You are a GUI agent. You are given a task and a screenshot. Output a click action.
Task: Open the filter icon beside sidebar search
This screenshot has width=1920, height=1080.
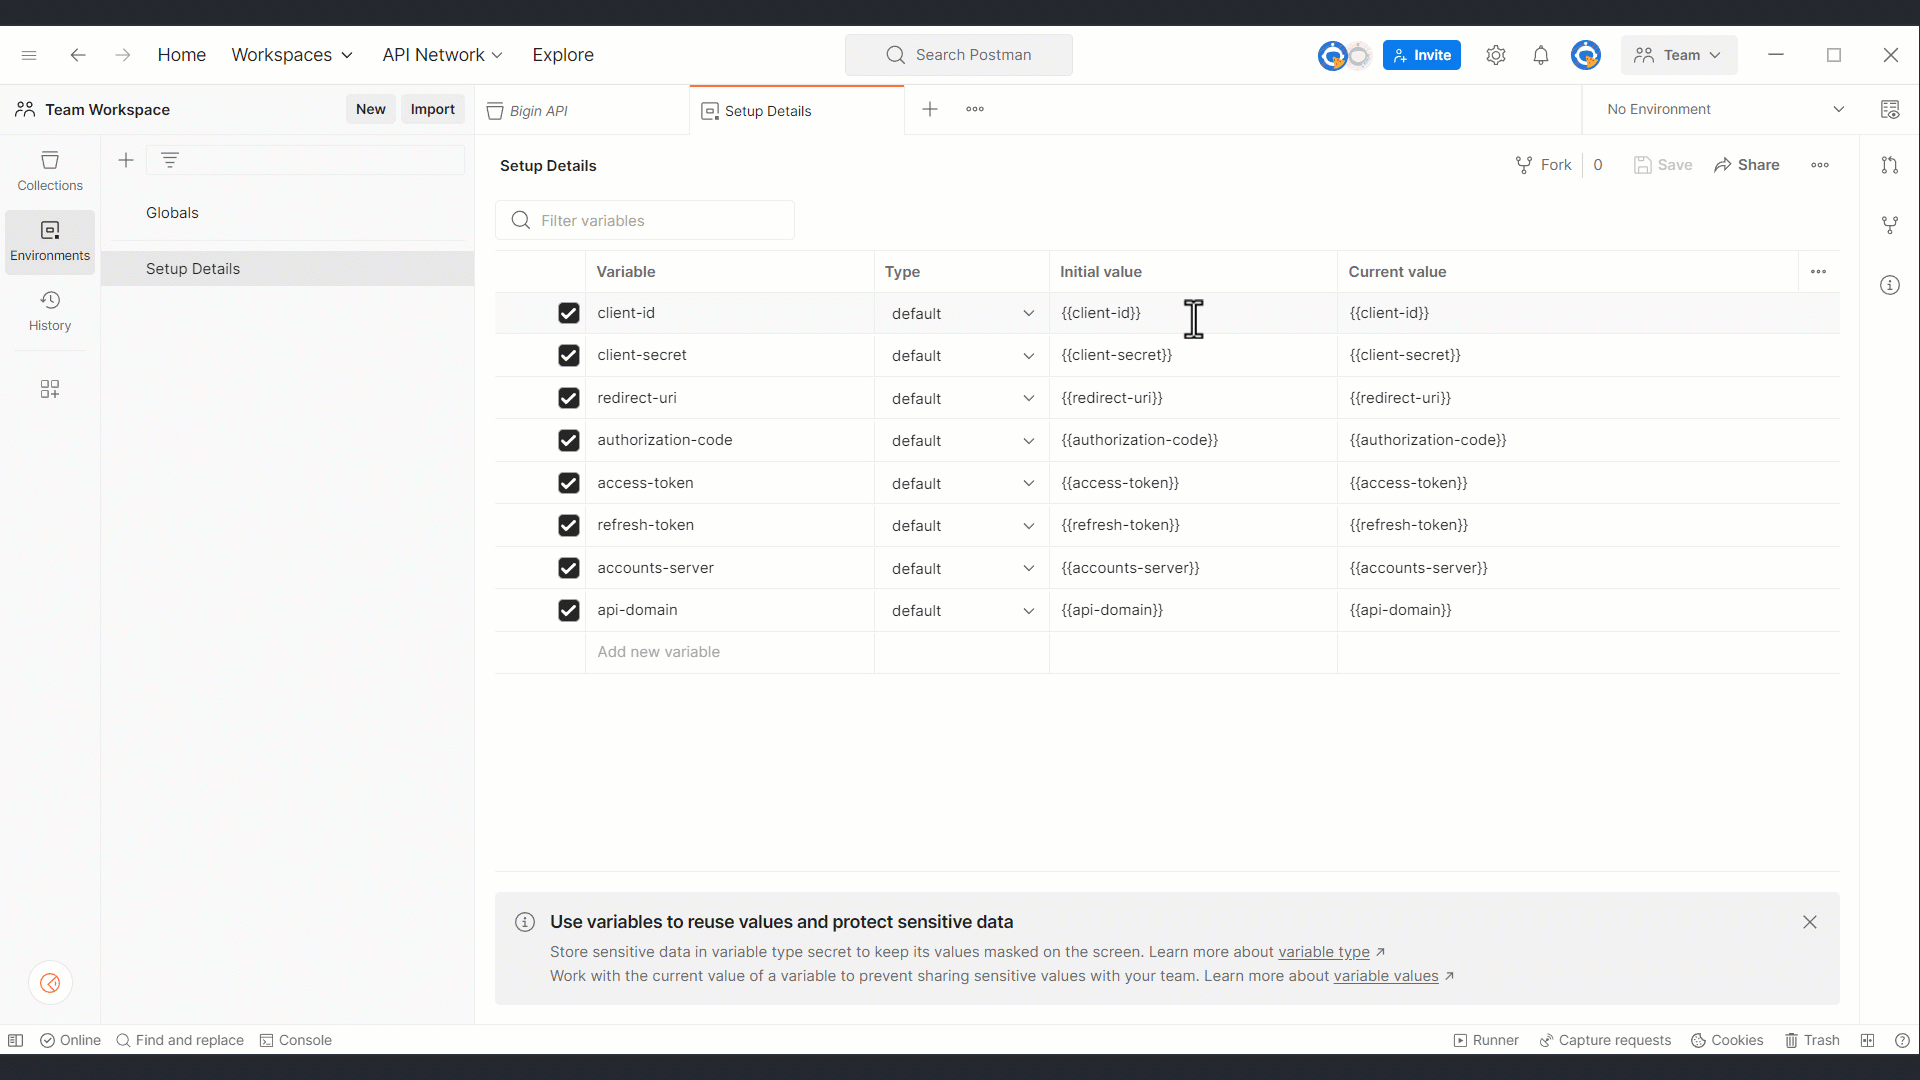(x=171, y=159)
